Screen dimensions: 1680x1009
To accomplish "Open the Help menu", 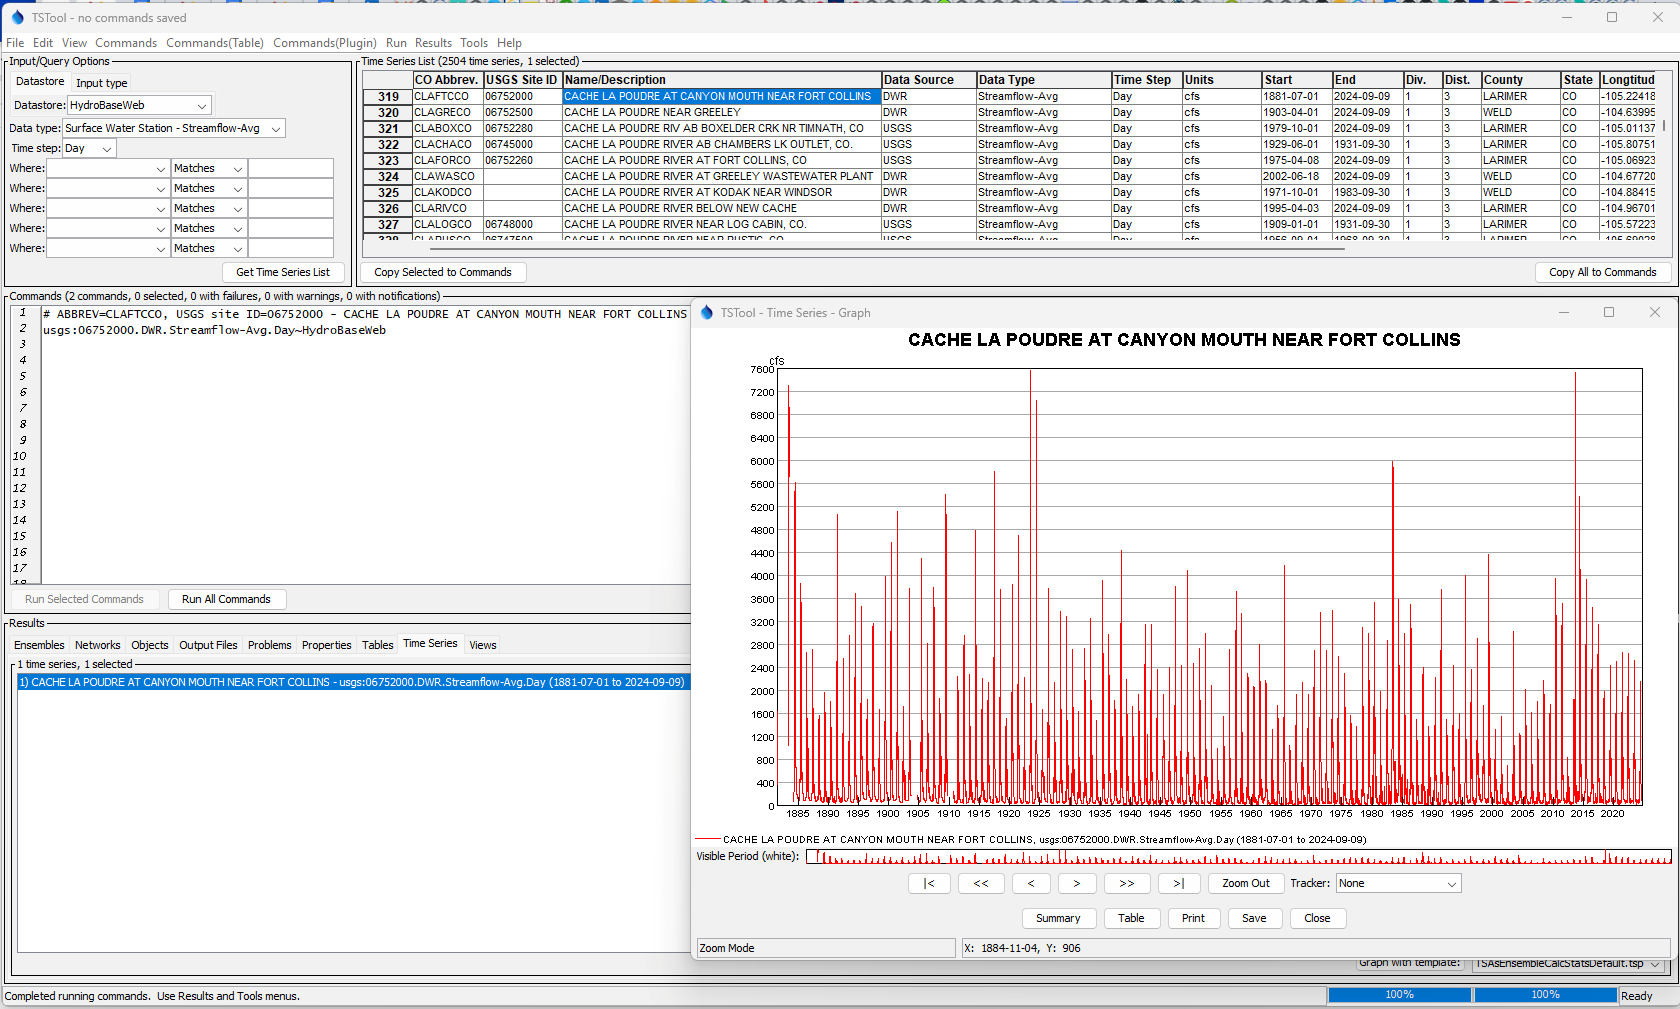I will click(509, 43).
